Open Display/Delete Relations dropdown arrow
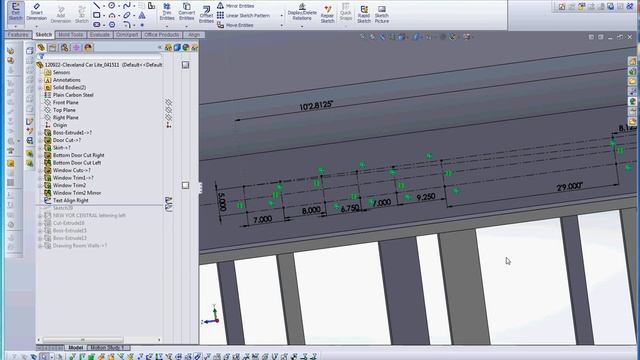This screenshot has width=640, height=360. 302,26
